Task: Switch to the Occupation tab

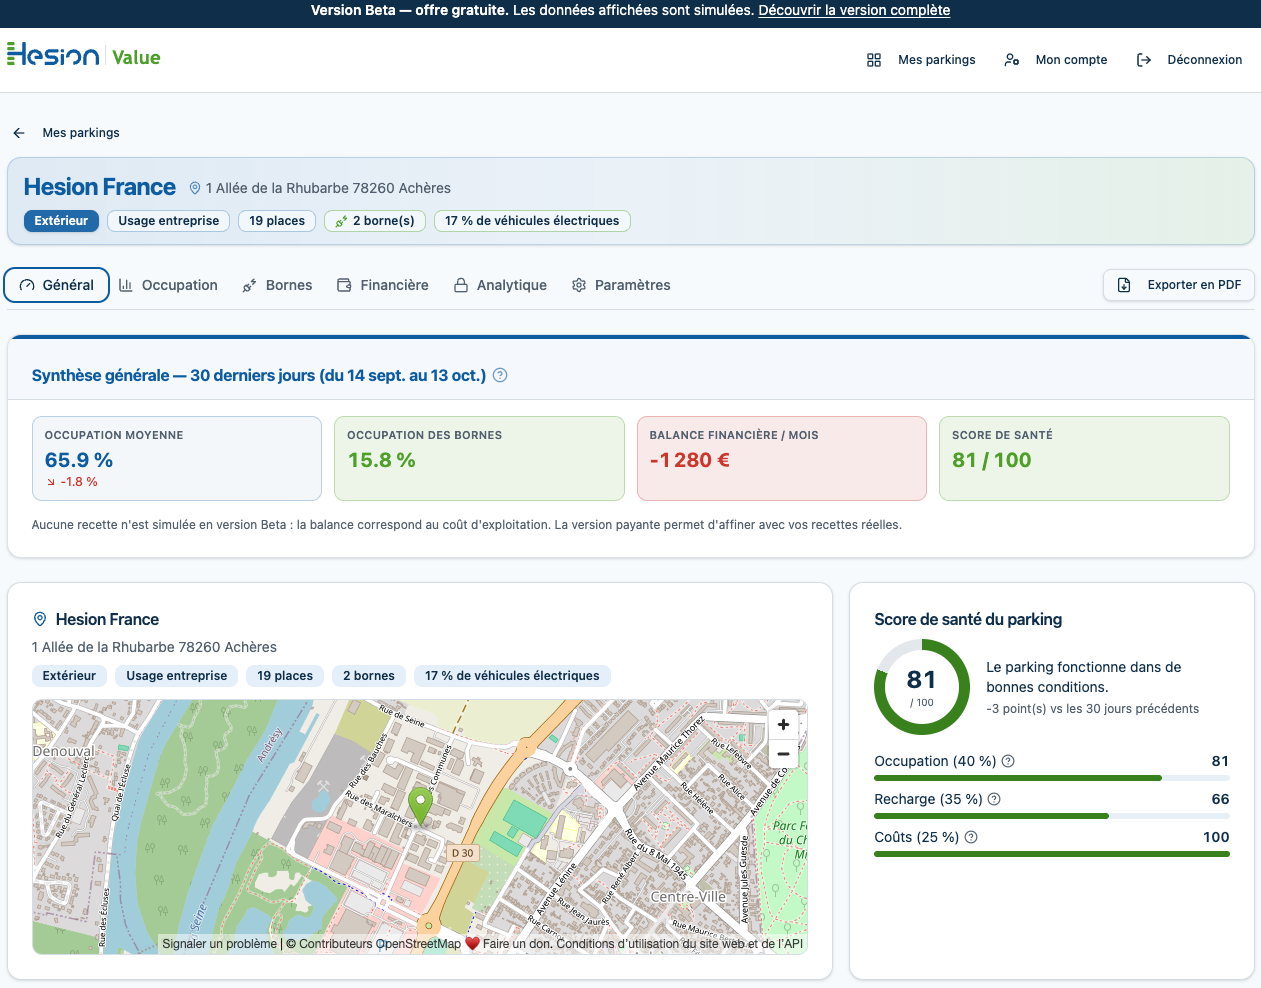Action: [x=168, y=285]
